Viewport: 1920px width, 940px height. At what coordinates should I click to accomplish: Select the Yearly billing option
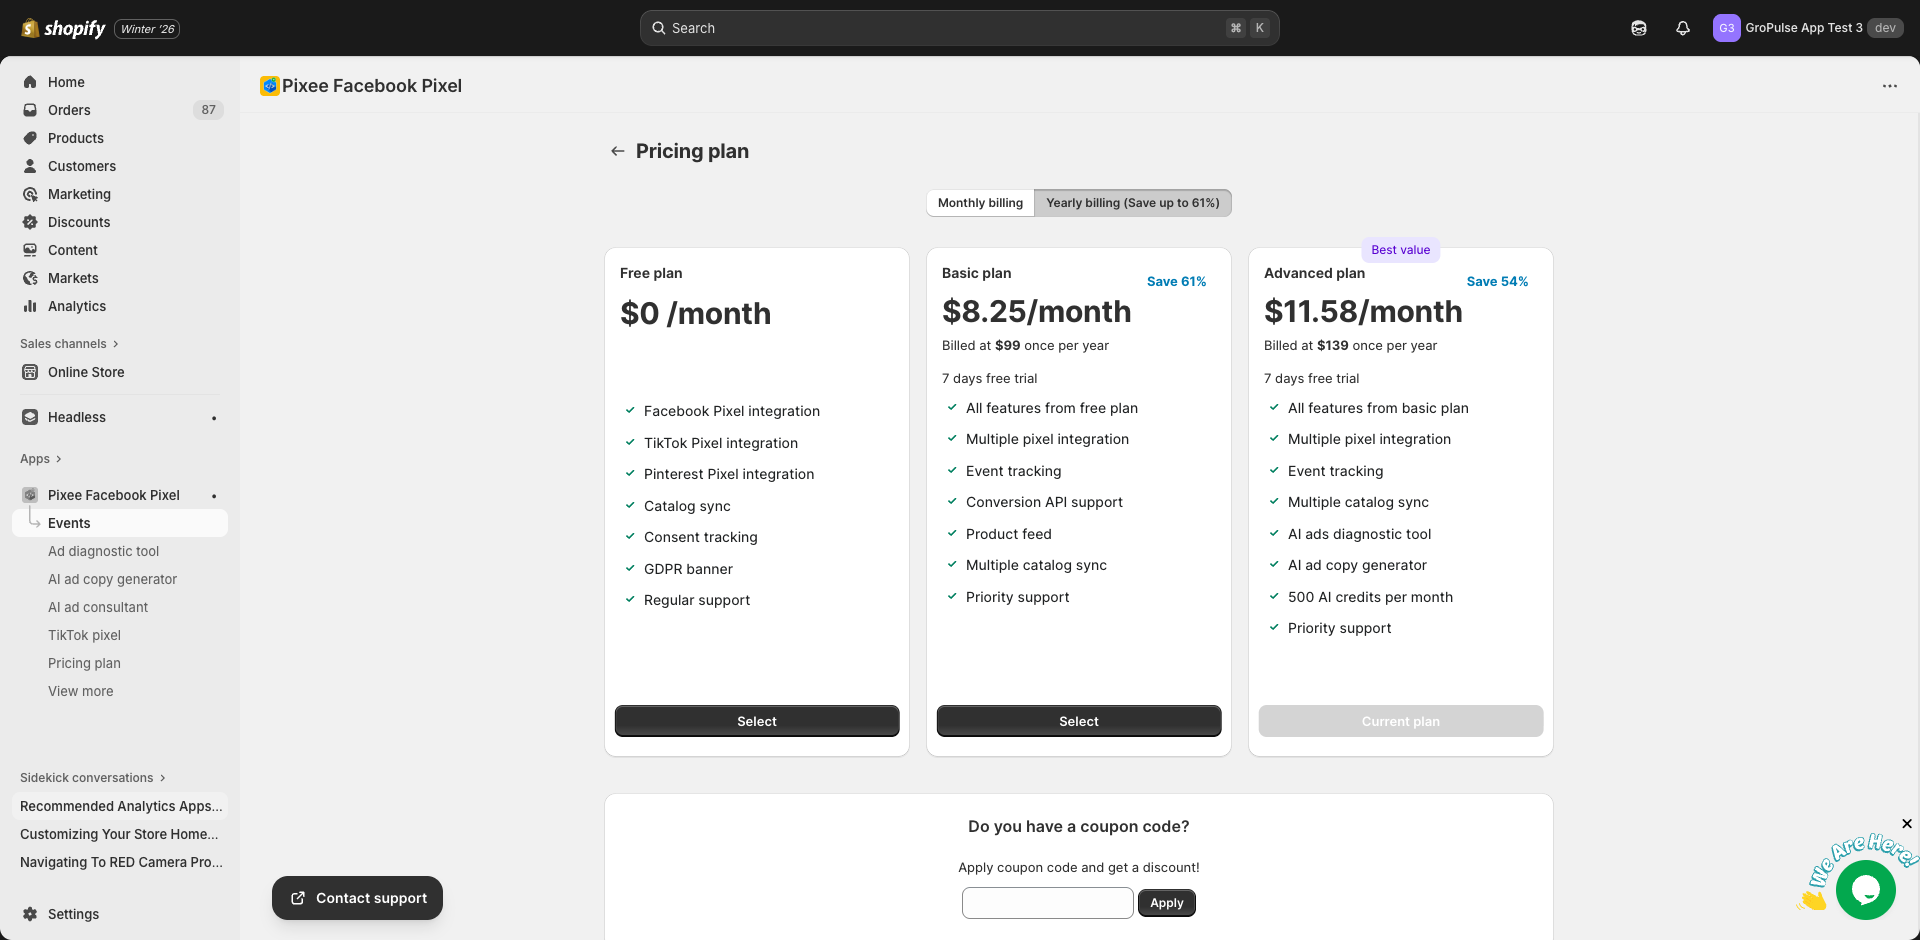[1133, 202]
